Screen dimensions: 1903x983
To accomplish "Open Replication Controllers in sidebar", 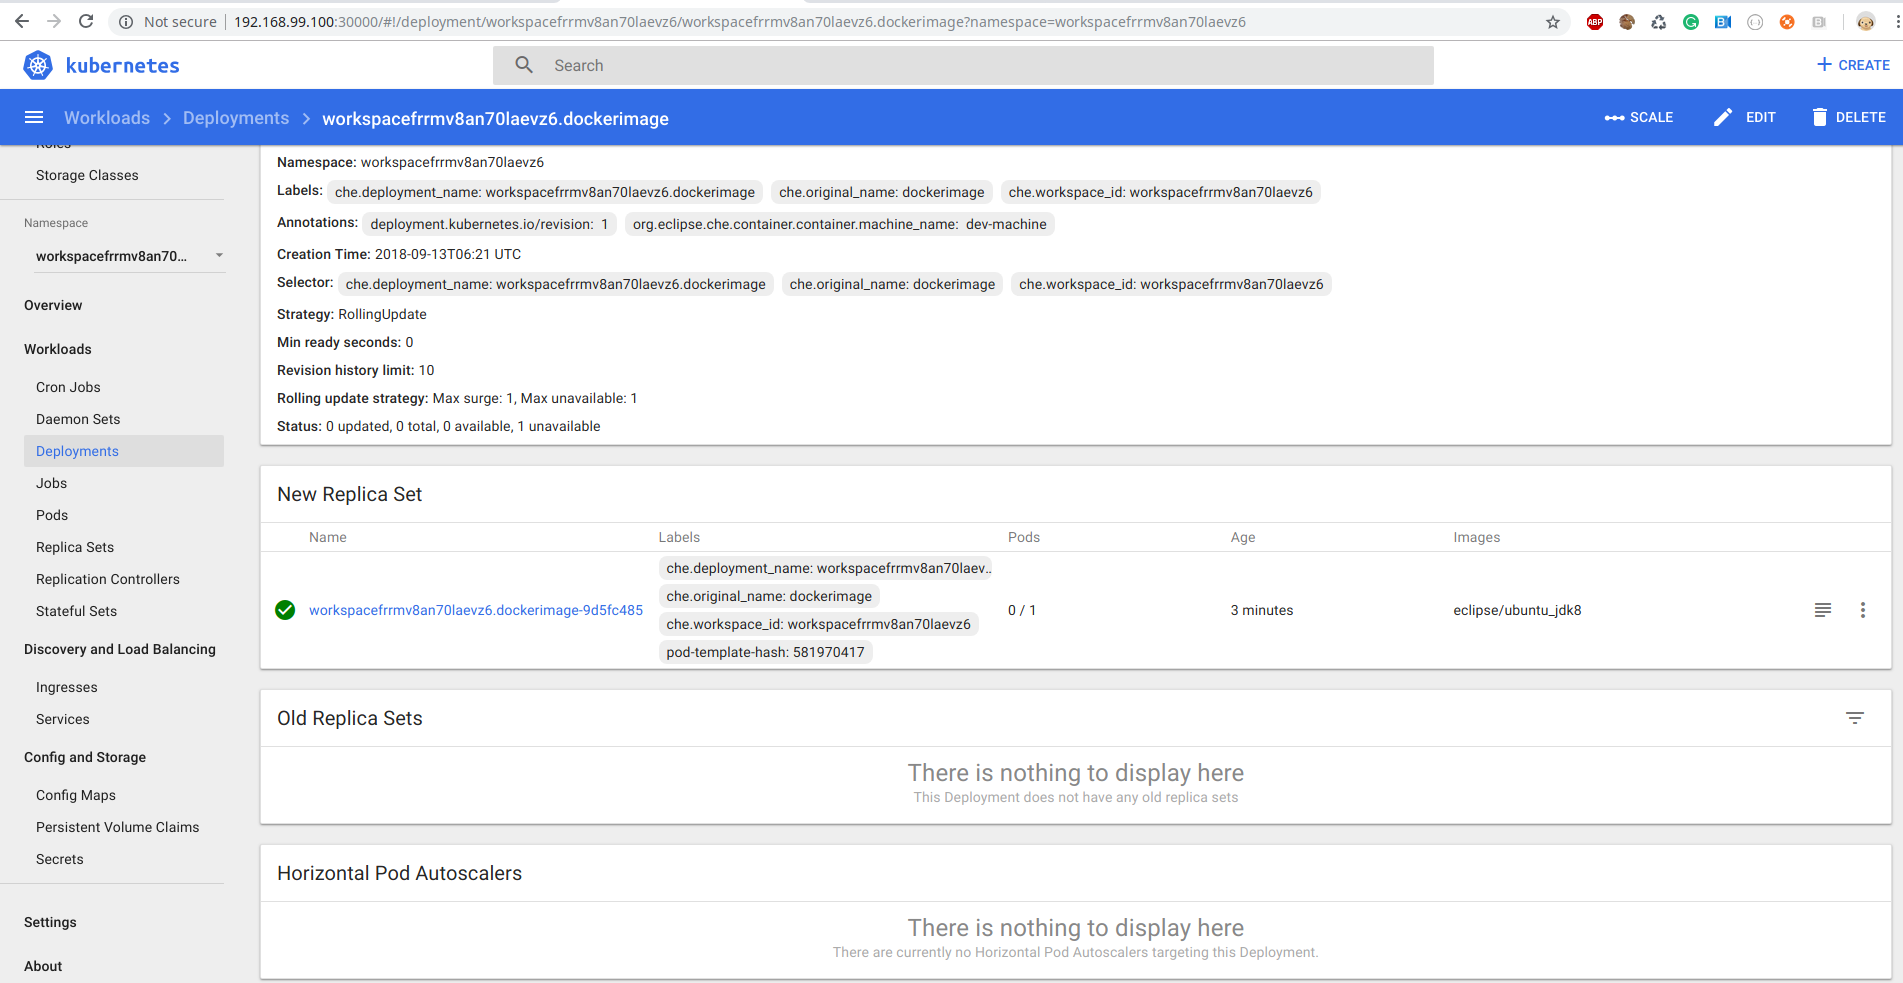I will pos(108,579).
